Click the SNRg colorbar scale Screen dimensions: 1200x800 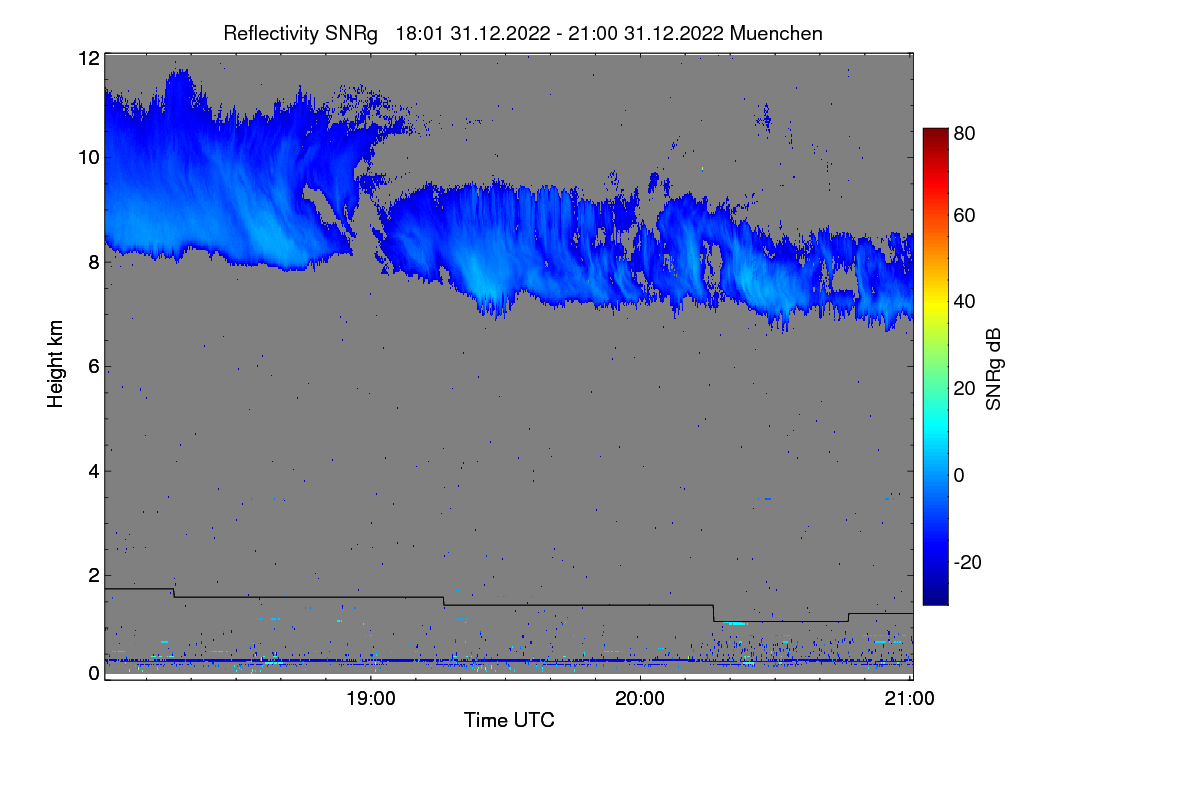point(934,366)
